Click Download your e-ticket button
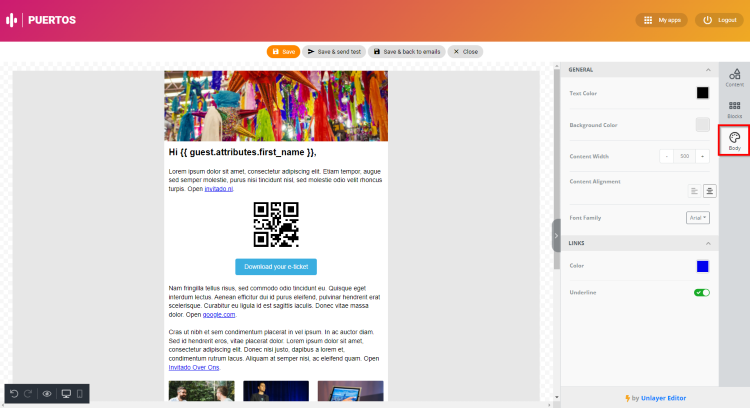 pos(276,267)
